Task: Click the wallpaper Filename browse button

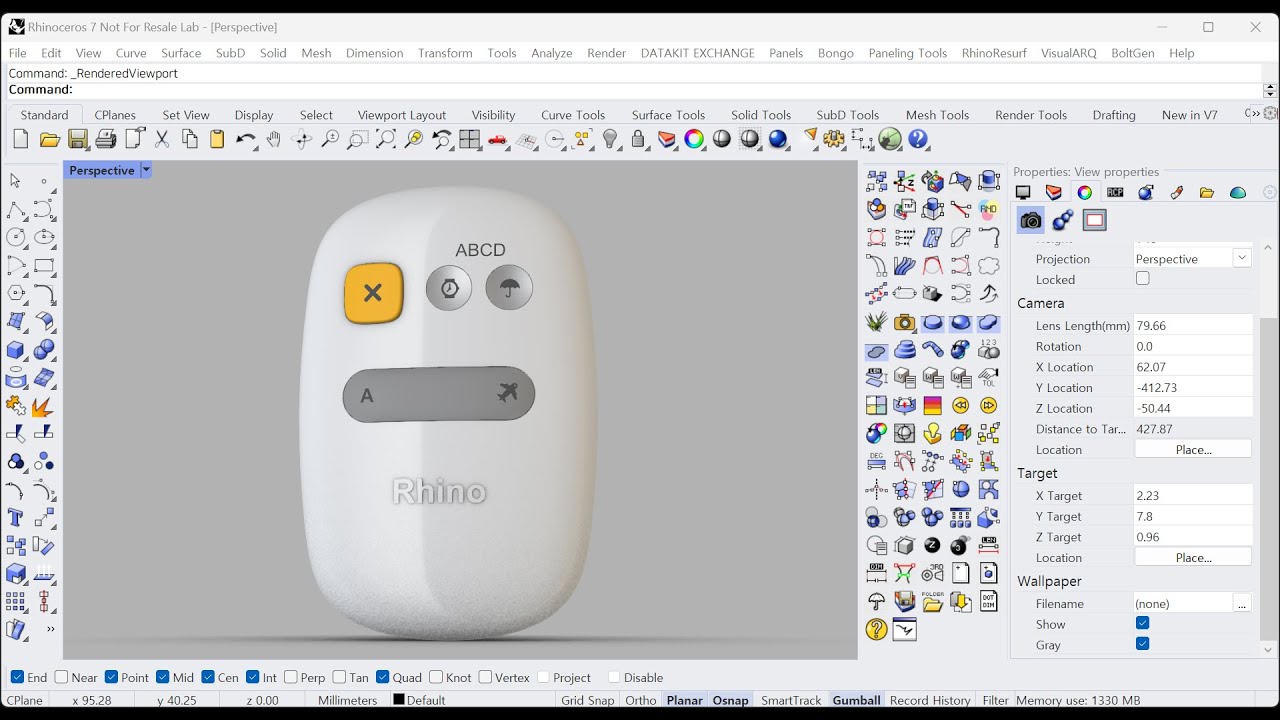Action: 1242,603
